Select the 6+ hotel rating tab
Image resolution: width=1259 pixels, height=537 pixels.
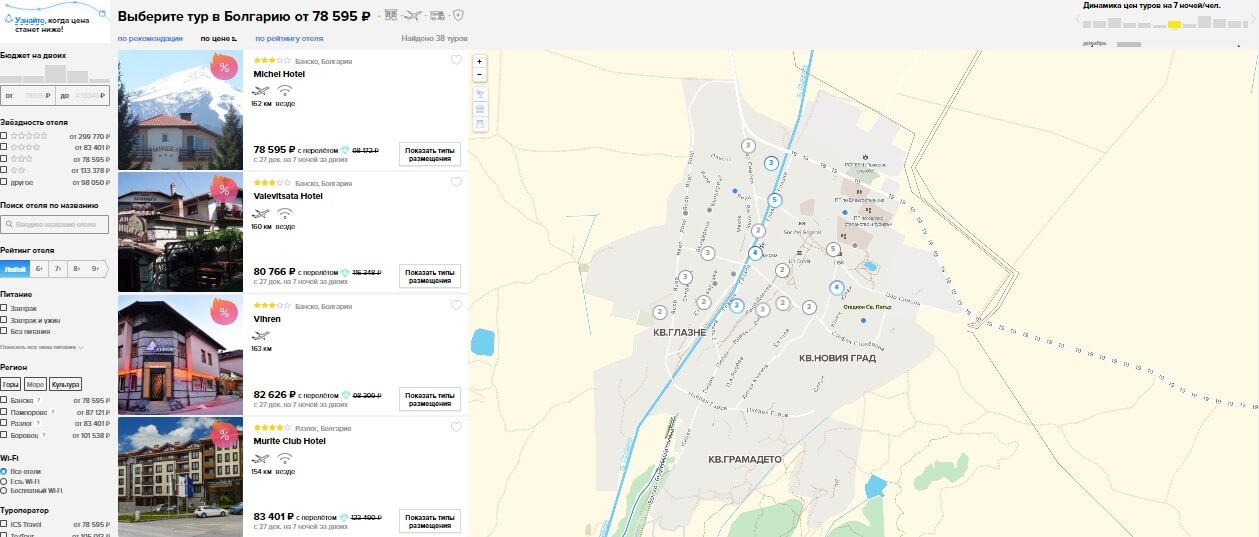[x=39, y=269]
